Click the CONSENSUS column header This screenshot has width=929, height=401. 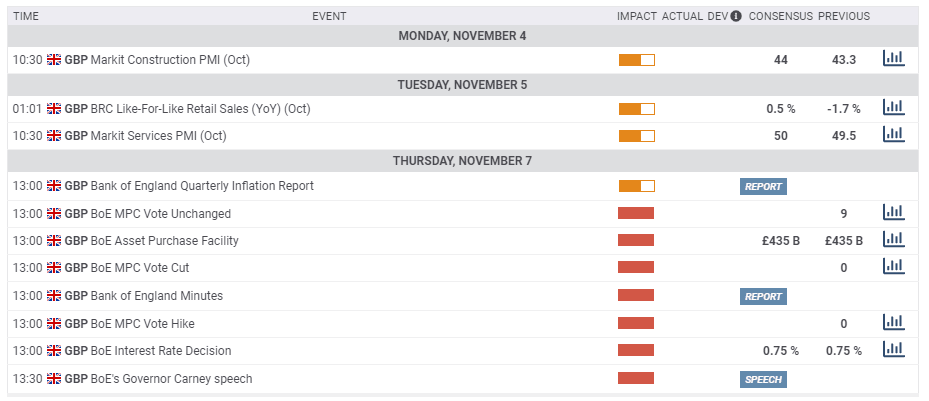coord(780,16)
